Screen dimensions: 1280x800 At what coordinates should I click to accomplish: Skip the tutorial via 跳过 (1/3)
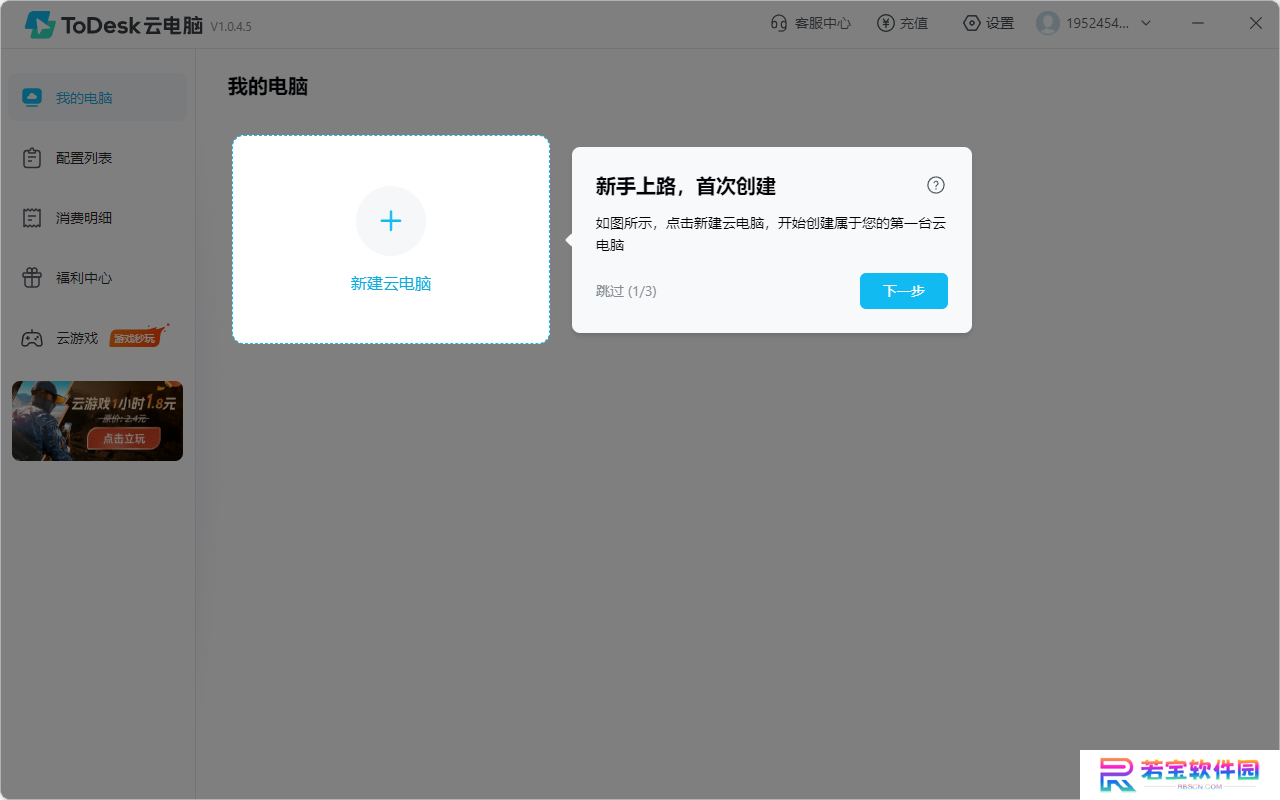pos(626,291)
